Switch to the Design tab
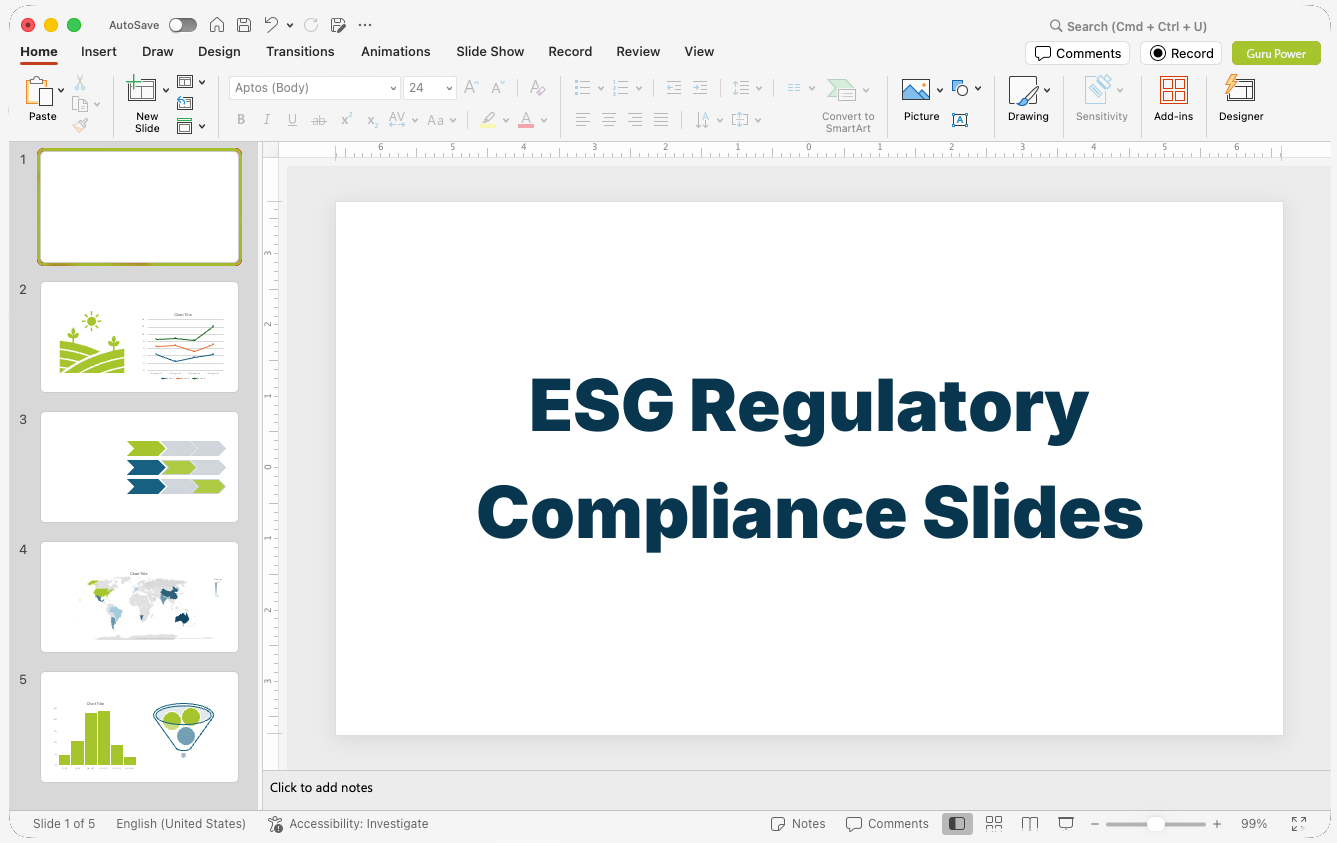 tap(219, 52)
